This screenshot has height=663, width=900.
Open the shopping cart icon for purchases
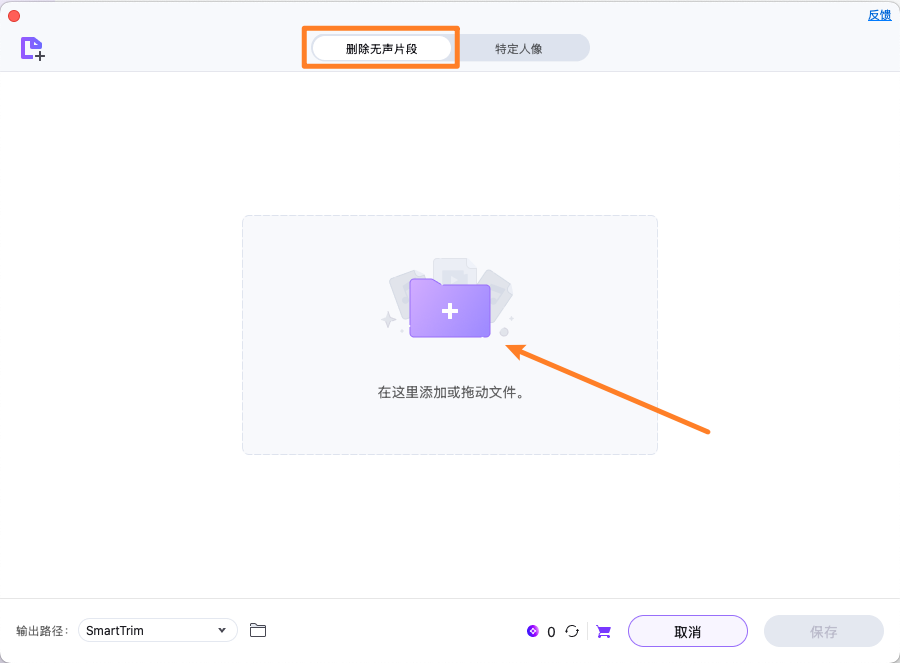(603, 631)
